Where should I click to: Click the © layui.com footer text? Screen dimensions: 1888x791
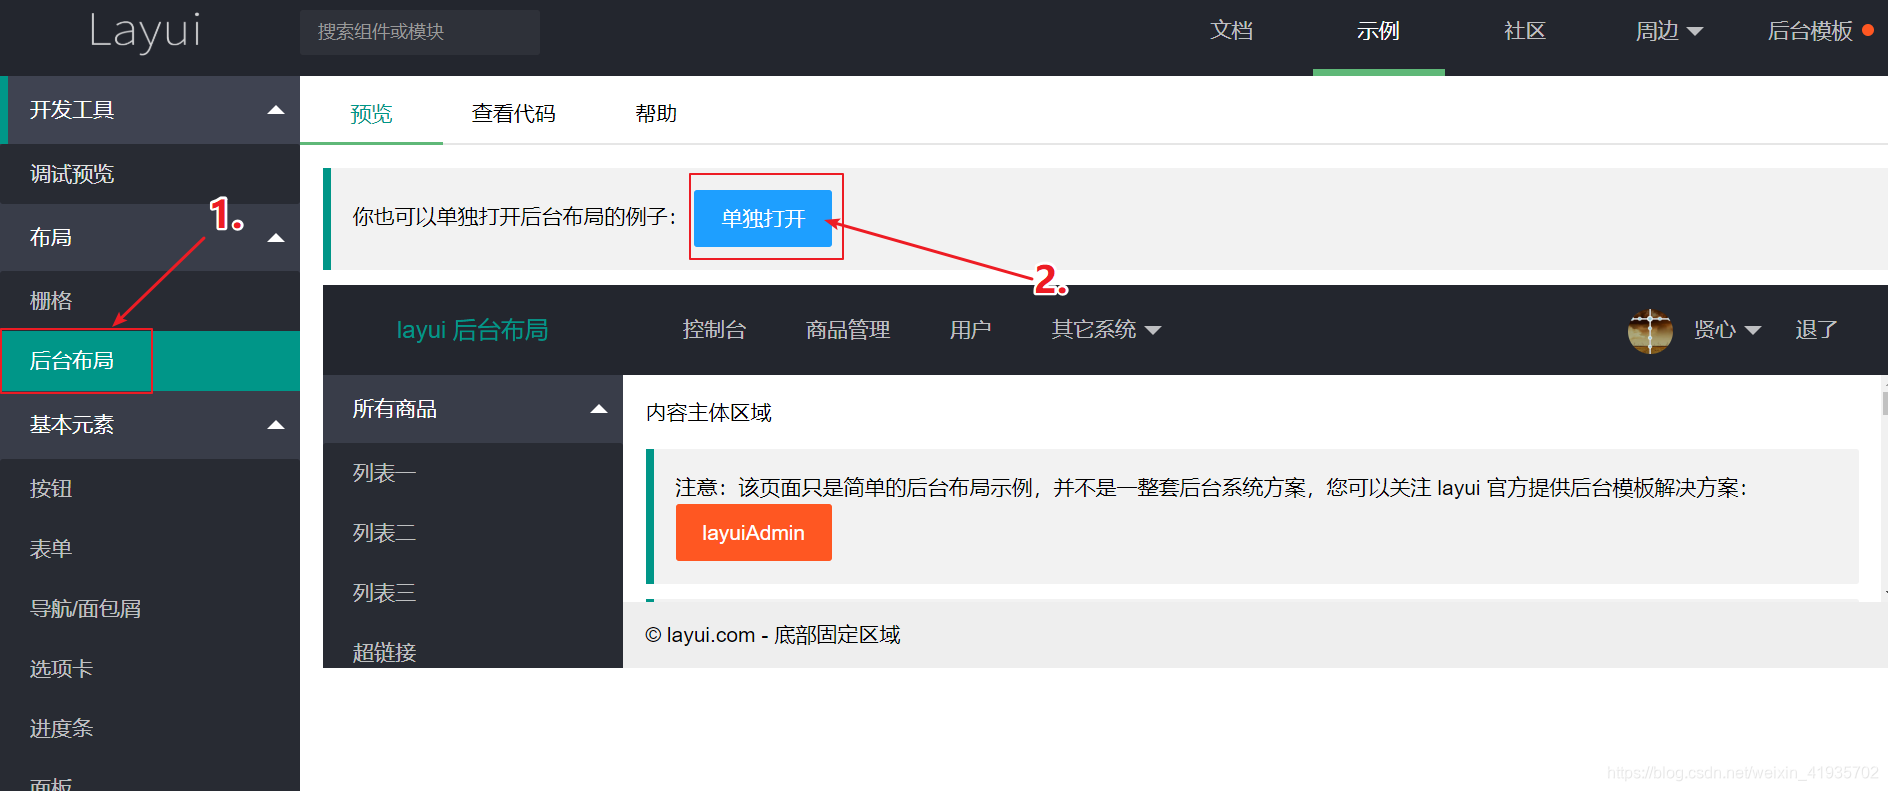(x=772, y=635)
